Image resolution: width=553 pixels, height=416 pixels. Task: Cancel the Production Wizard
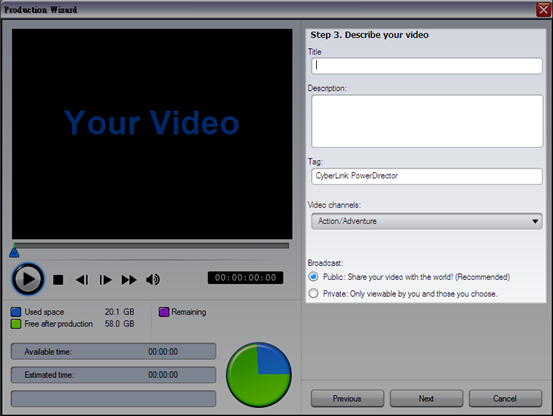click(505, 398)
